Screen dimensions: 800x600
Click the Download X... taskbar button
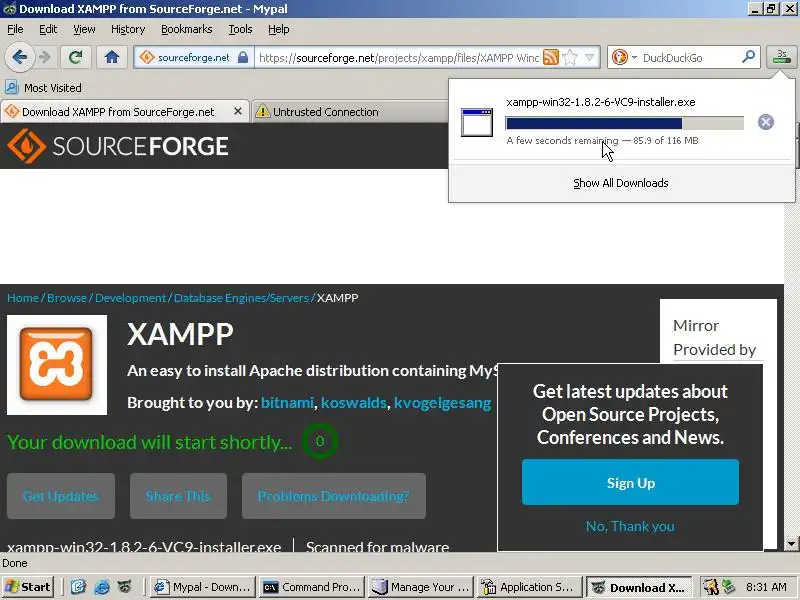click(639, 587)
